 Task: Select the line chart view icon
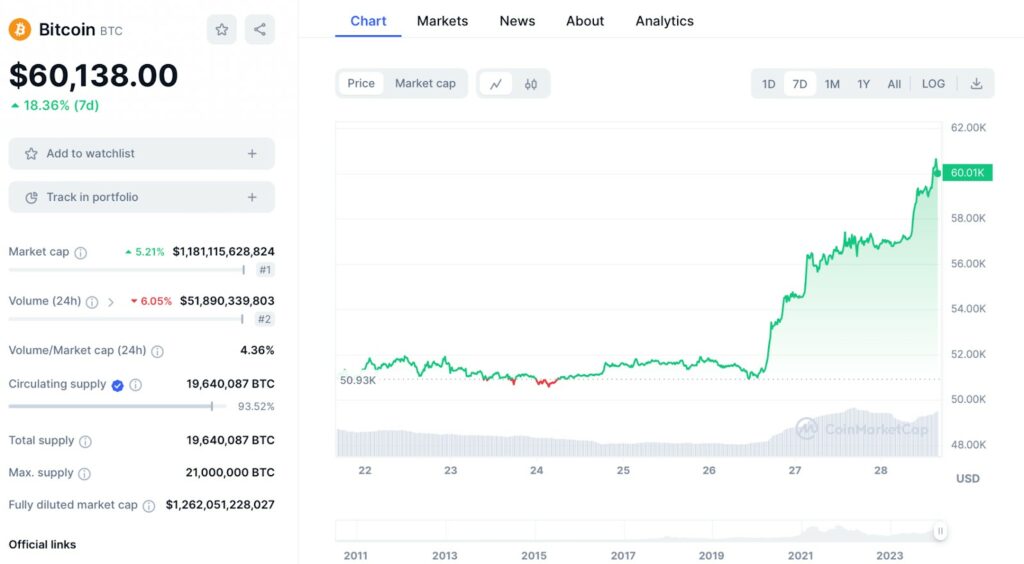pyautogui.click(x=496, y=84)
